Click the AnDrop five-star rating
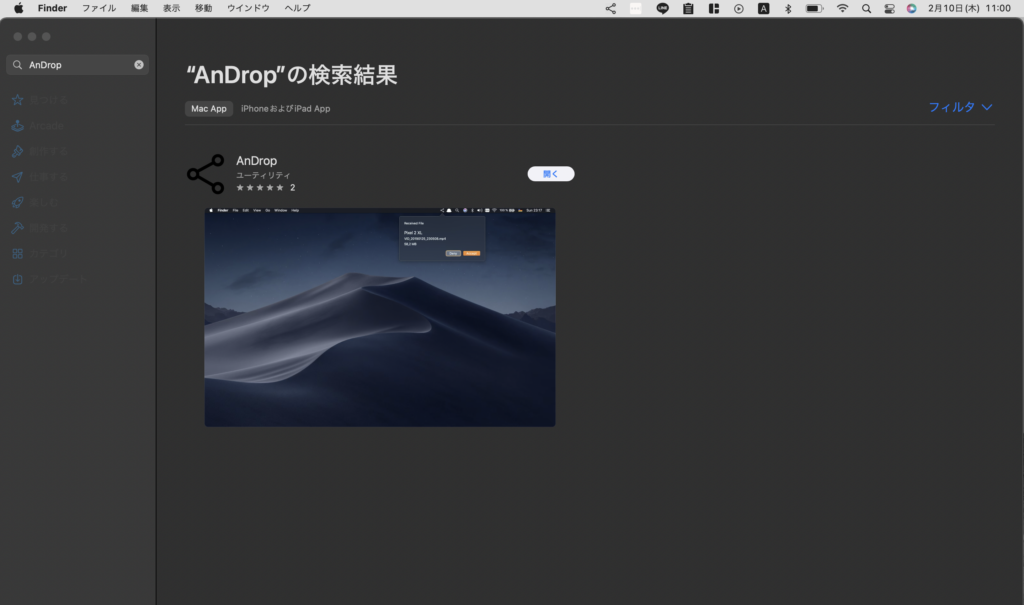 click(260, 188)
